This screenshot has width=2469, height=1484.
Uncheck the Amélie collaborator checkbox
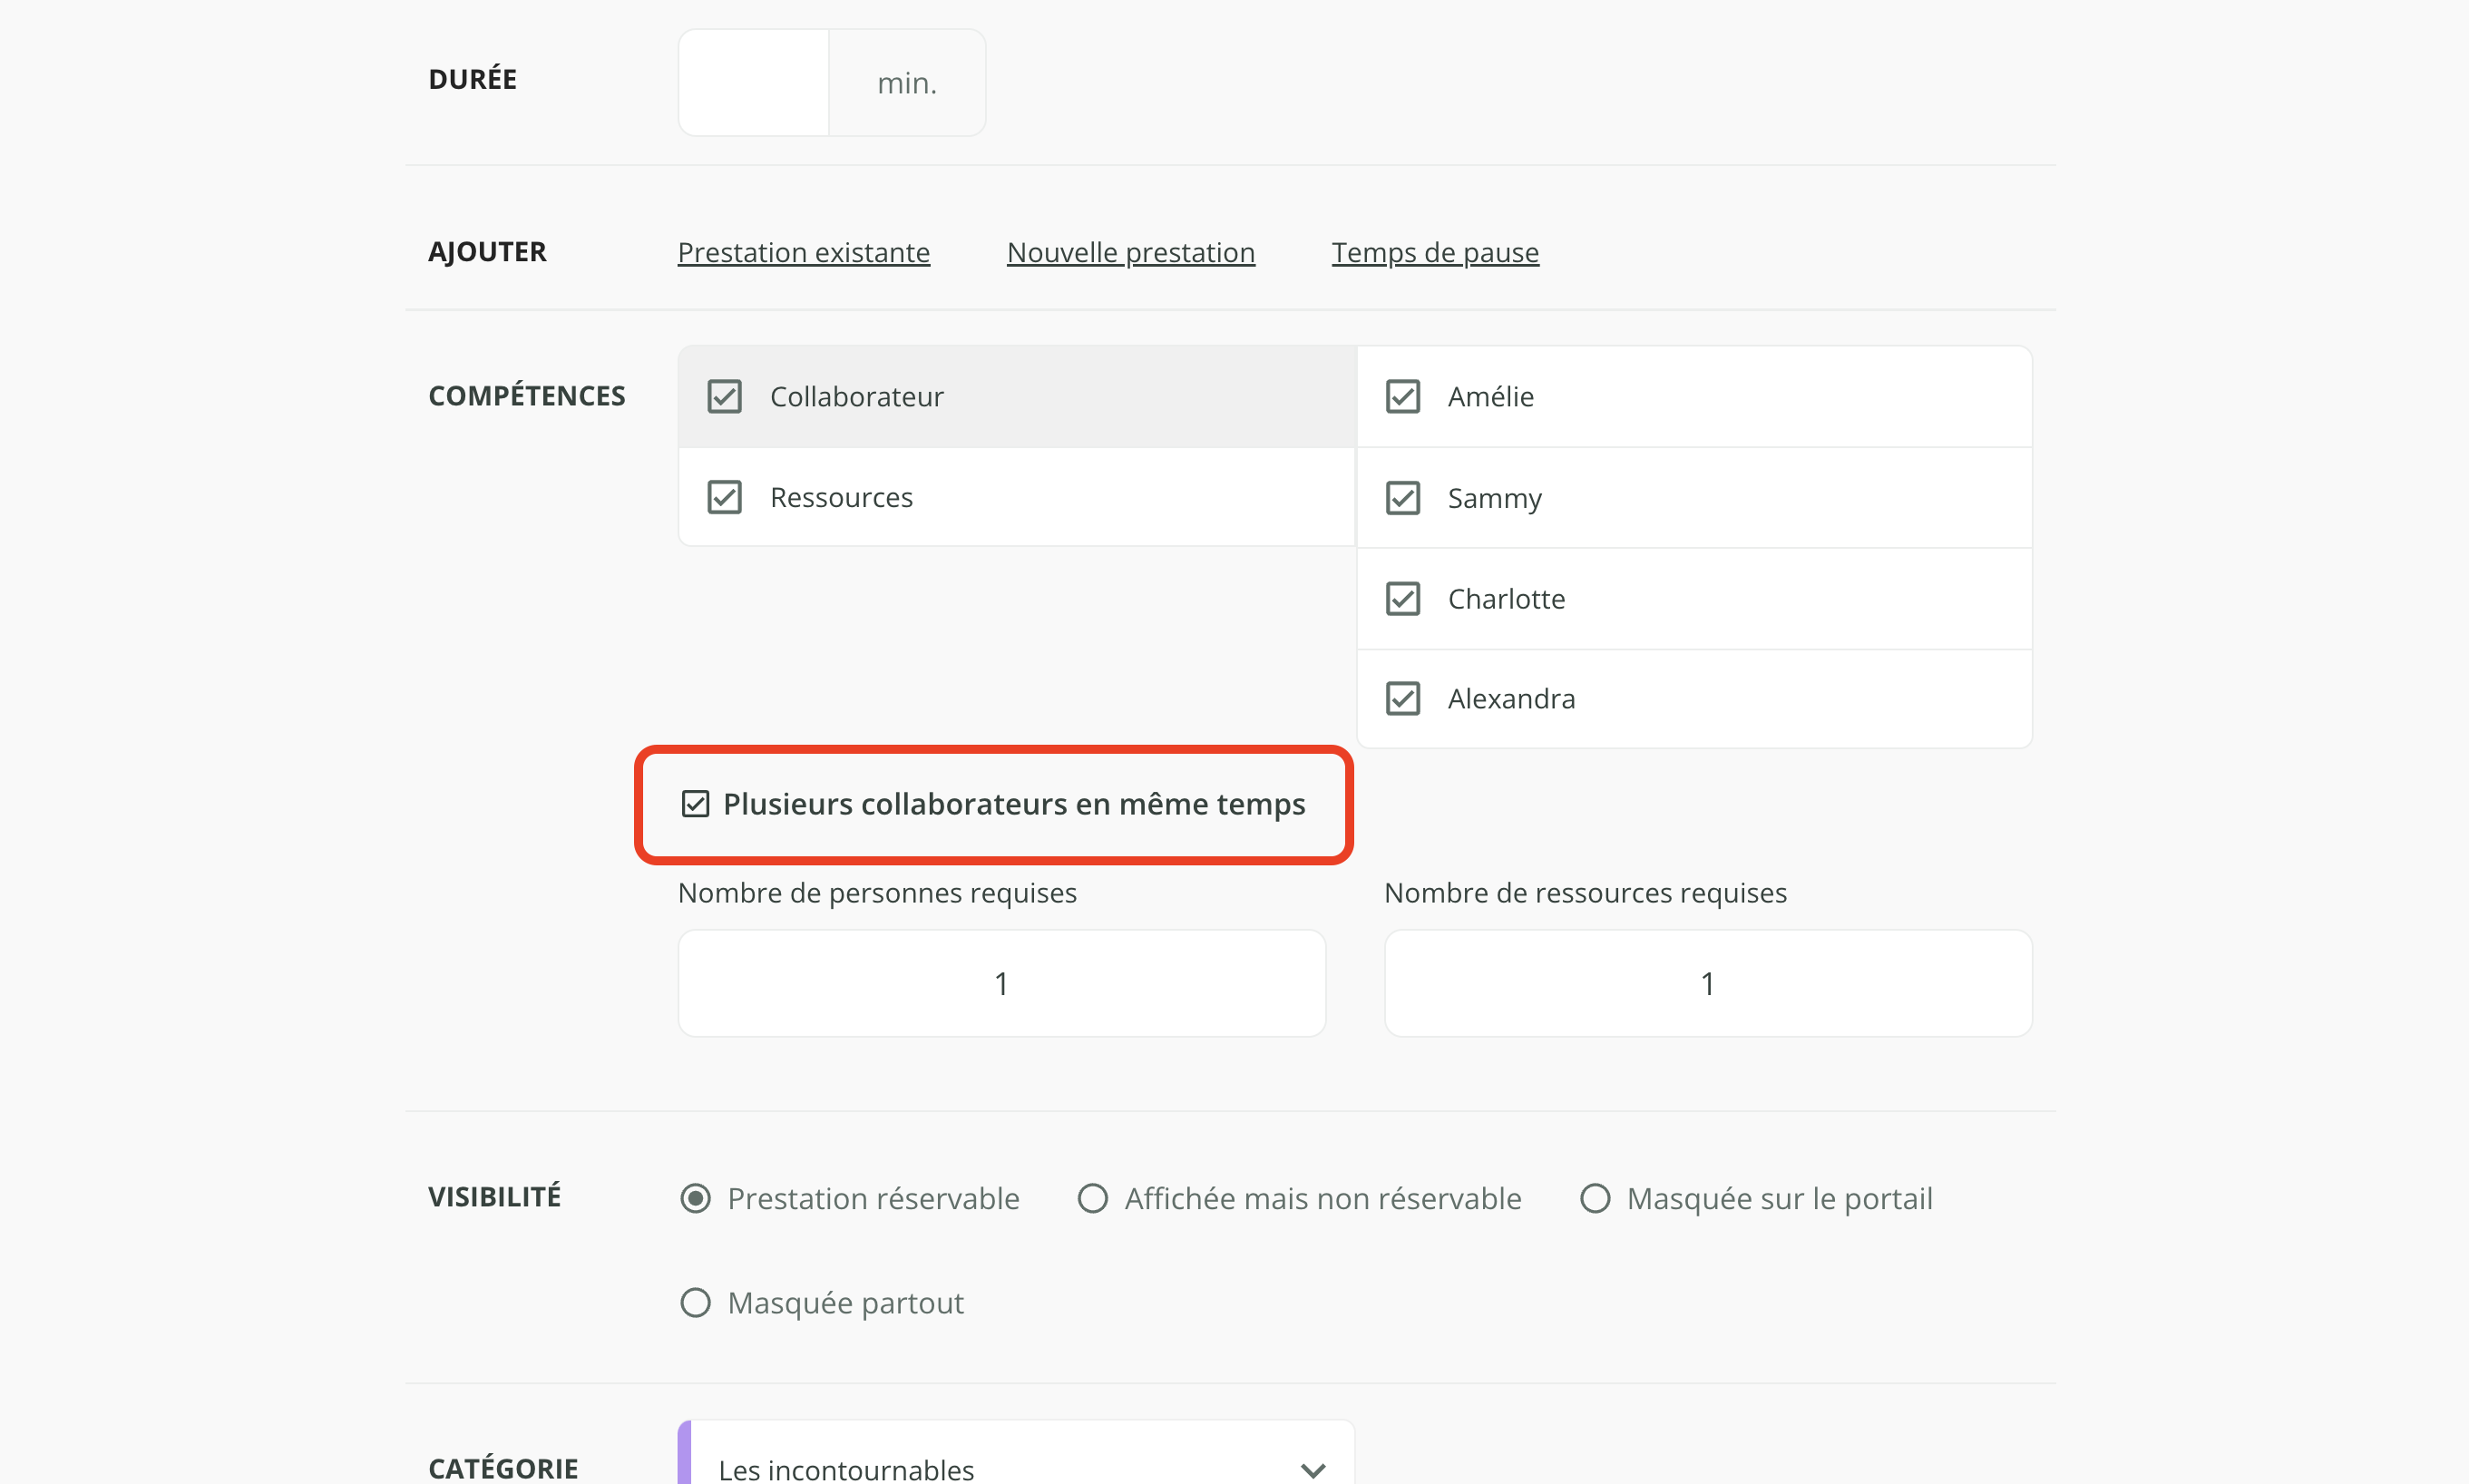[x=1402, y=397]
